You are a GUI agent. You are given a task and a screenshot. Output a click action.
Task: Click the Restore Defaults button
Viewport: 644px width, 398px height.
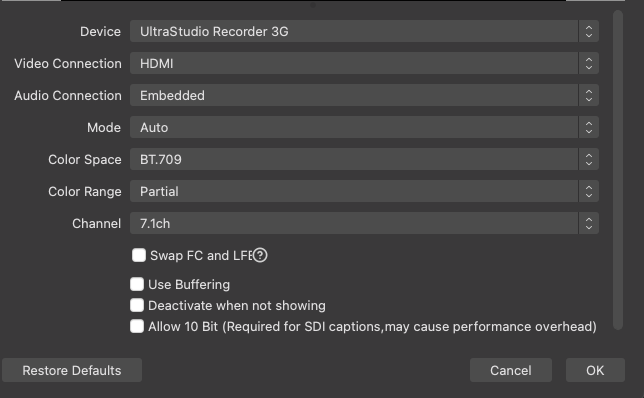click(x=72, y=370)
